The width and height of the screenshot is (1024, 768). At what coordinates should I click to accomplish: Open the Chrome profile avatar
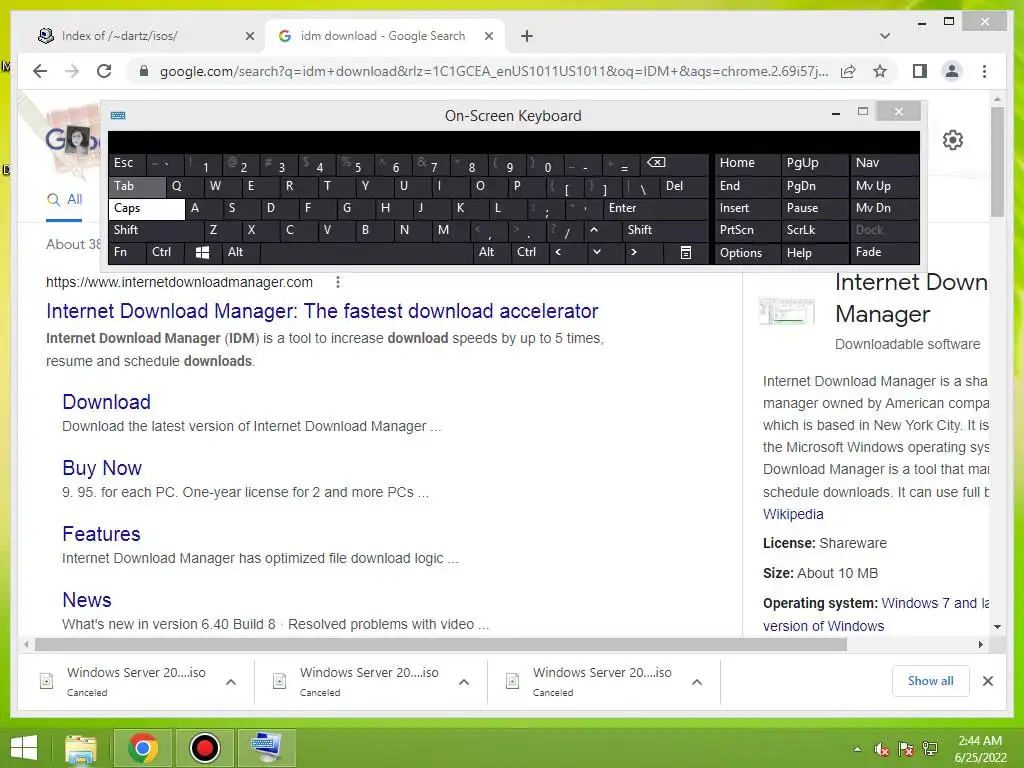tap(952, 71)
